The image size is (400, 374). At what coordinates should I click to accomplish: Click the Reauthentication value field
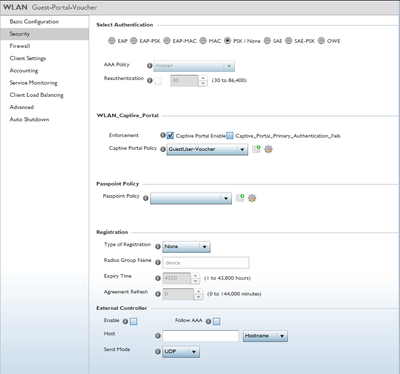click(x=185, y=81)
